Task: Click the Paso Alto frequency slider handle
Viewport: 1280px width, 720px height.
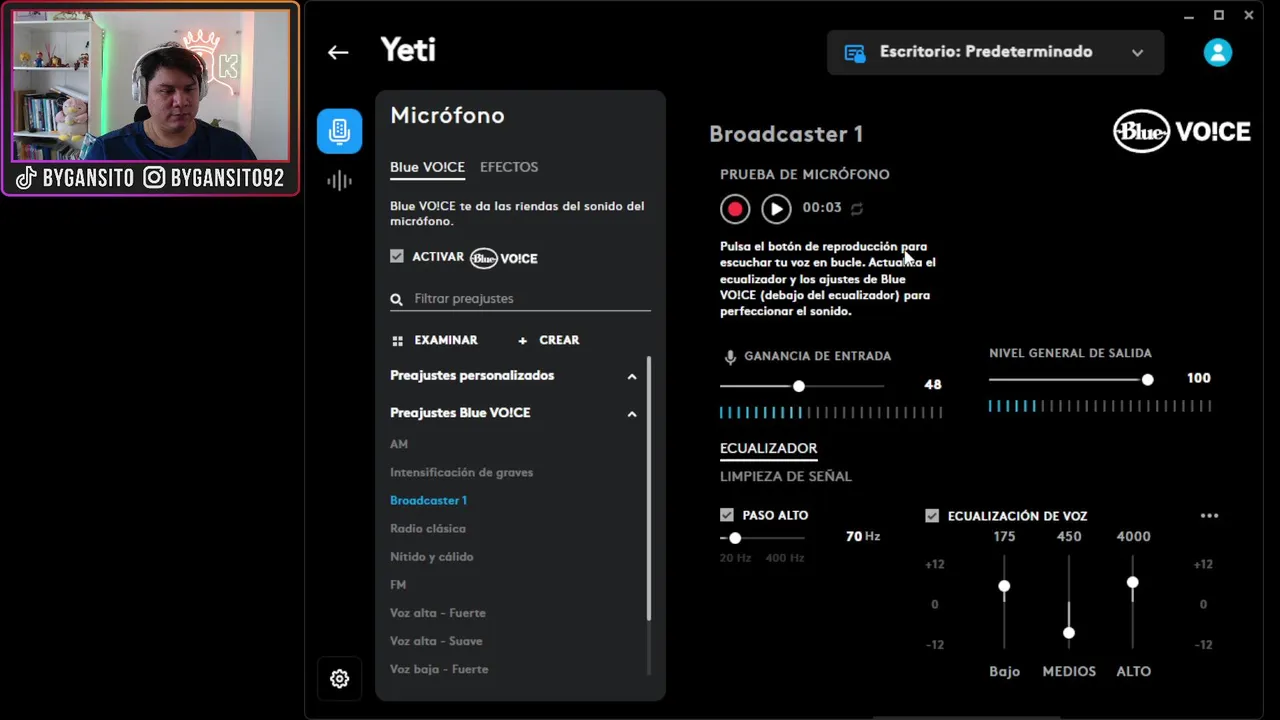Action: pos(735,538)
